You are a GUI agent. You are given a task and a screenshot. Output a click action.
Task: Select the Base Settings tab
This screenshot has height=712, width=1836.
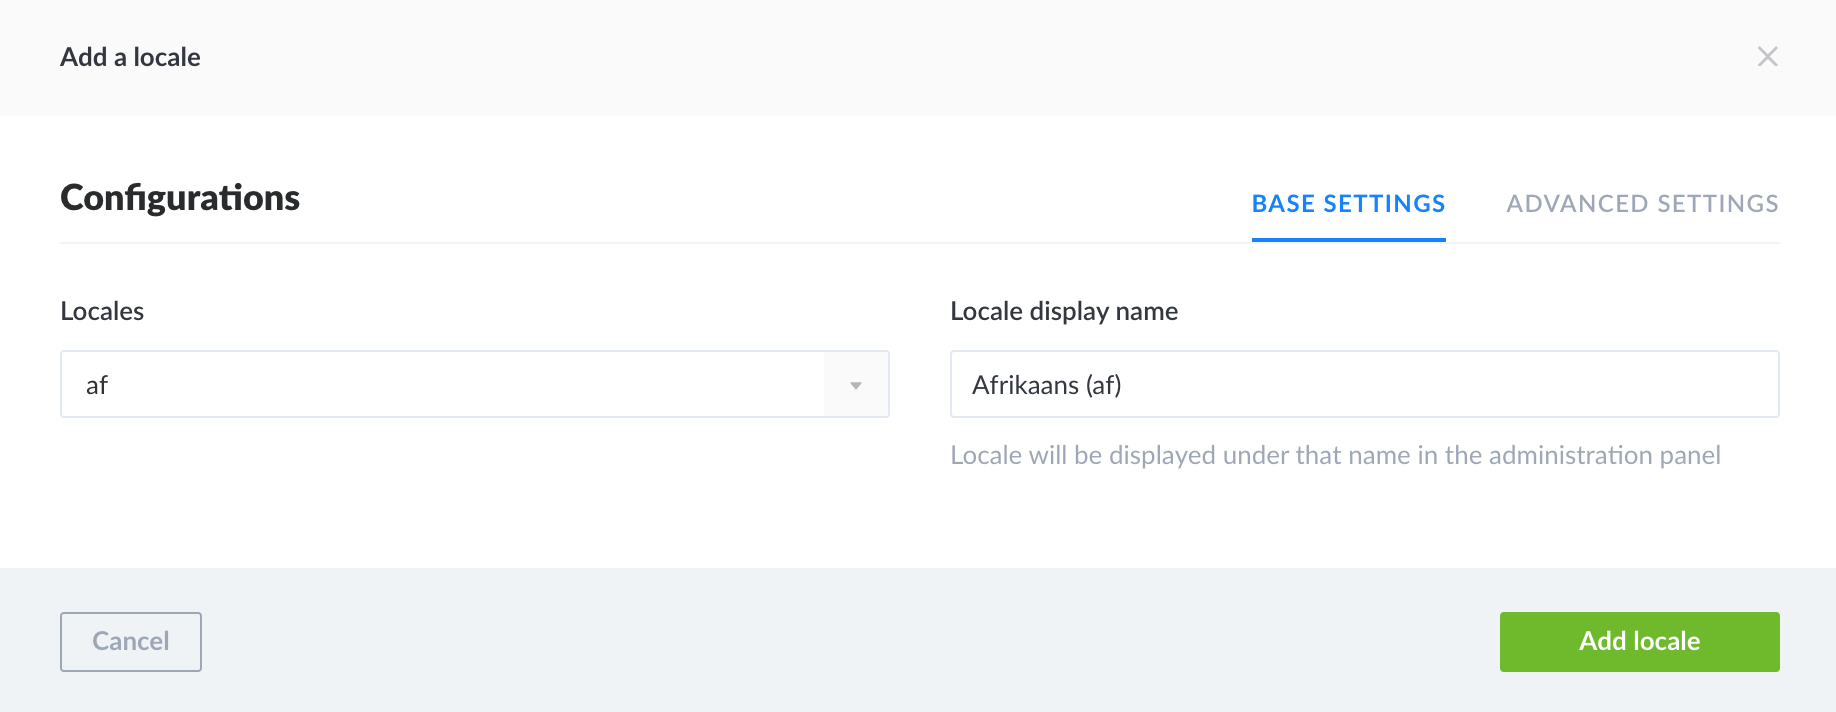tap(1348, 203)
